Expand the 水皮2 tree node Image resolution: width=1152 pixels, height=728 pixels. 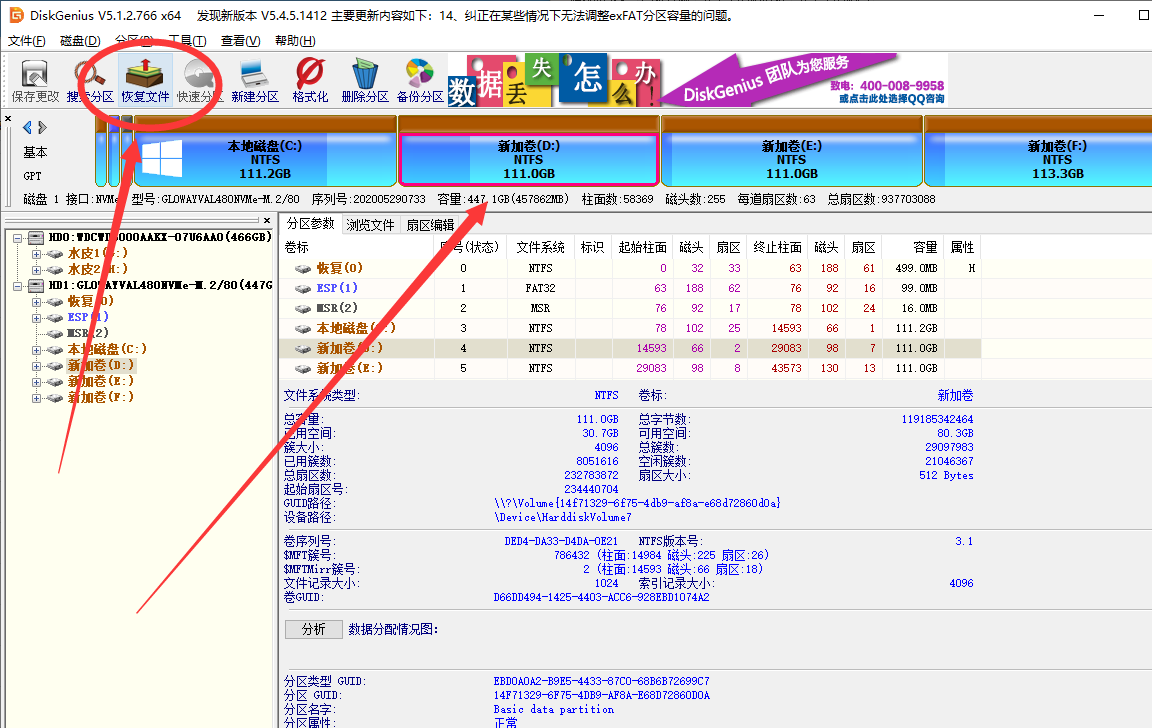pos(36,270)
